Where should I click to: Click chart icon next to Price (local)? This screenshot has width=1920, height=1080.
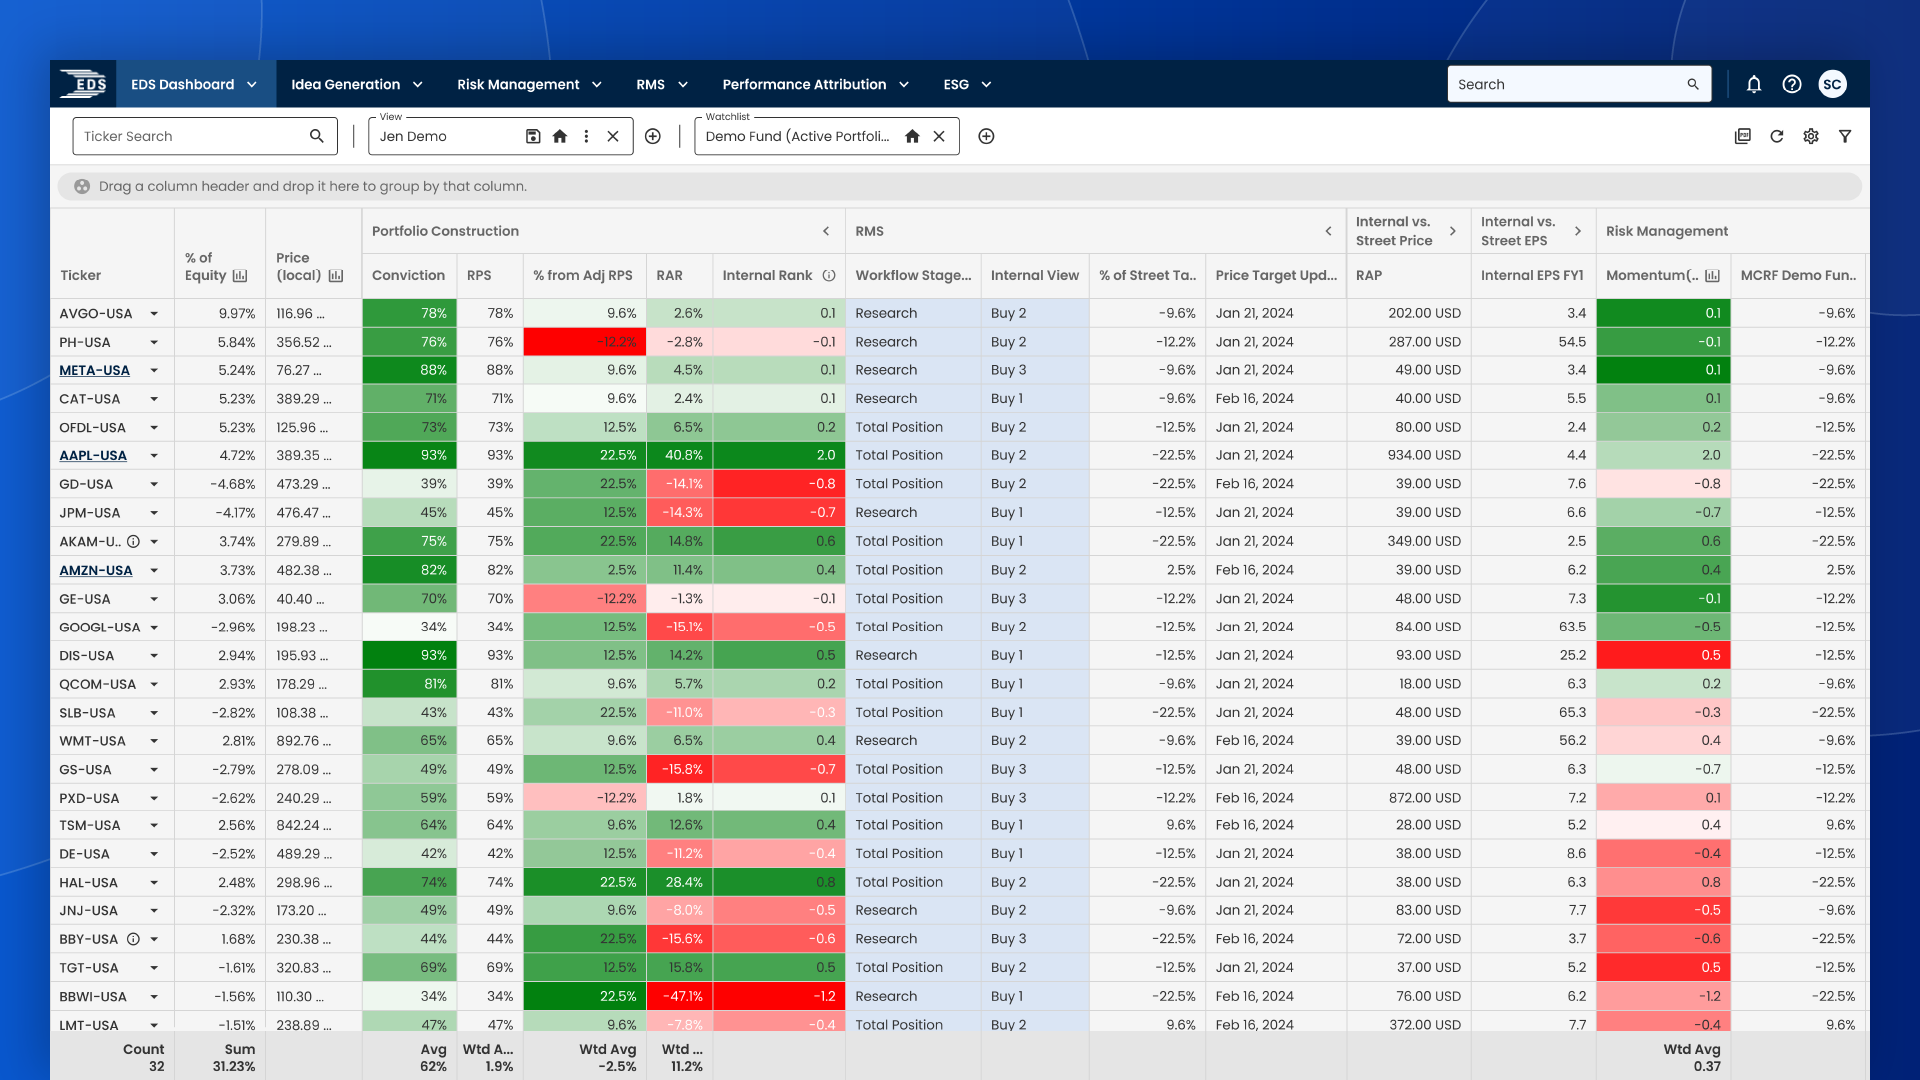point(336,276)
